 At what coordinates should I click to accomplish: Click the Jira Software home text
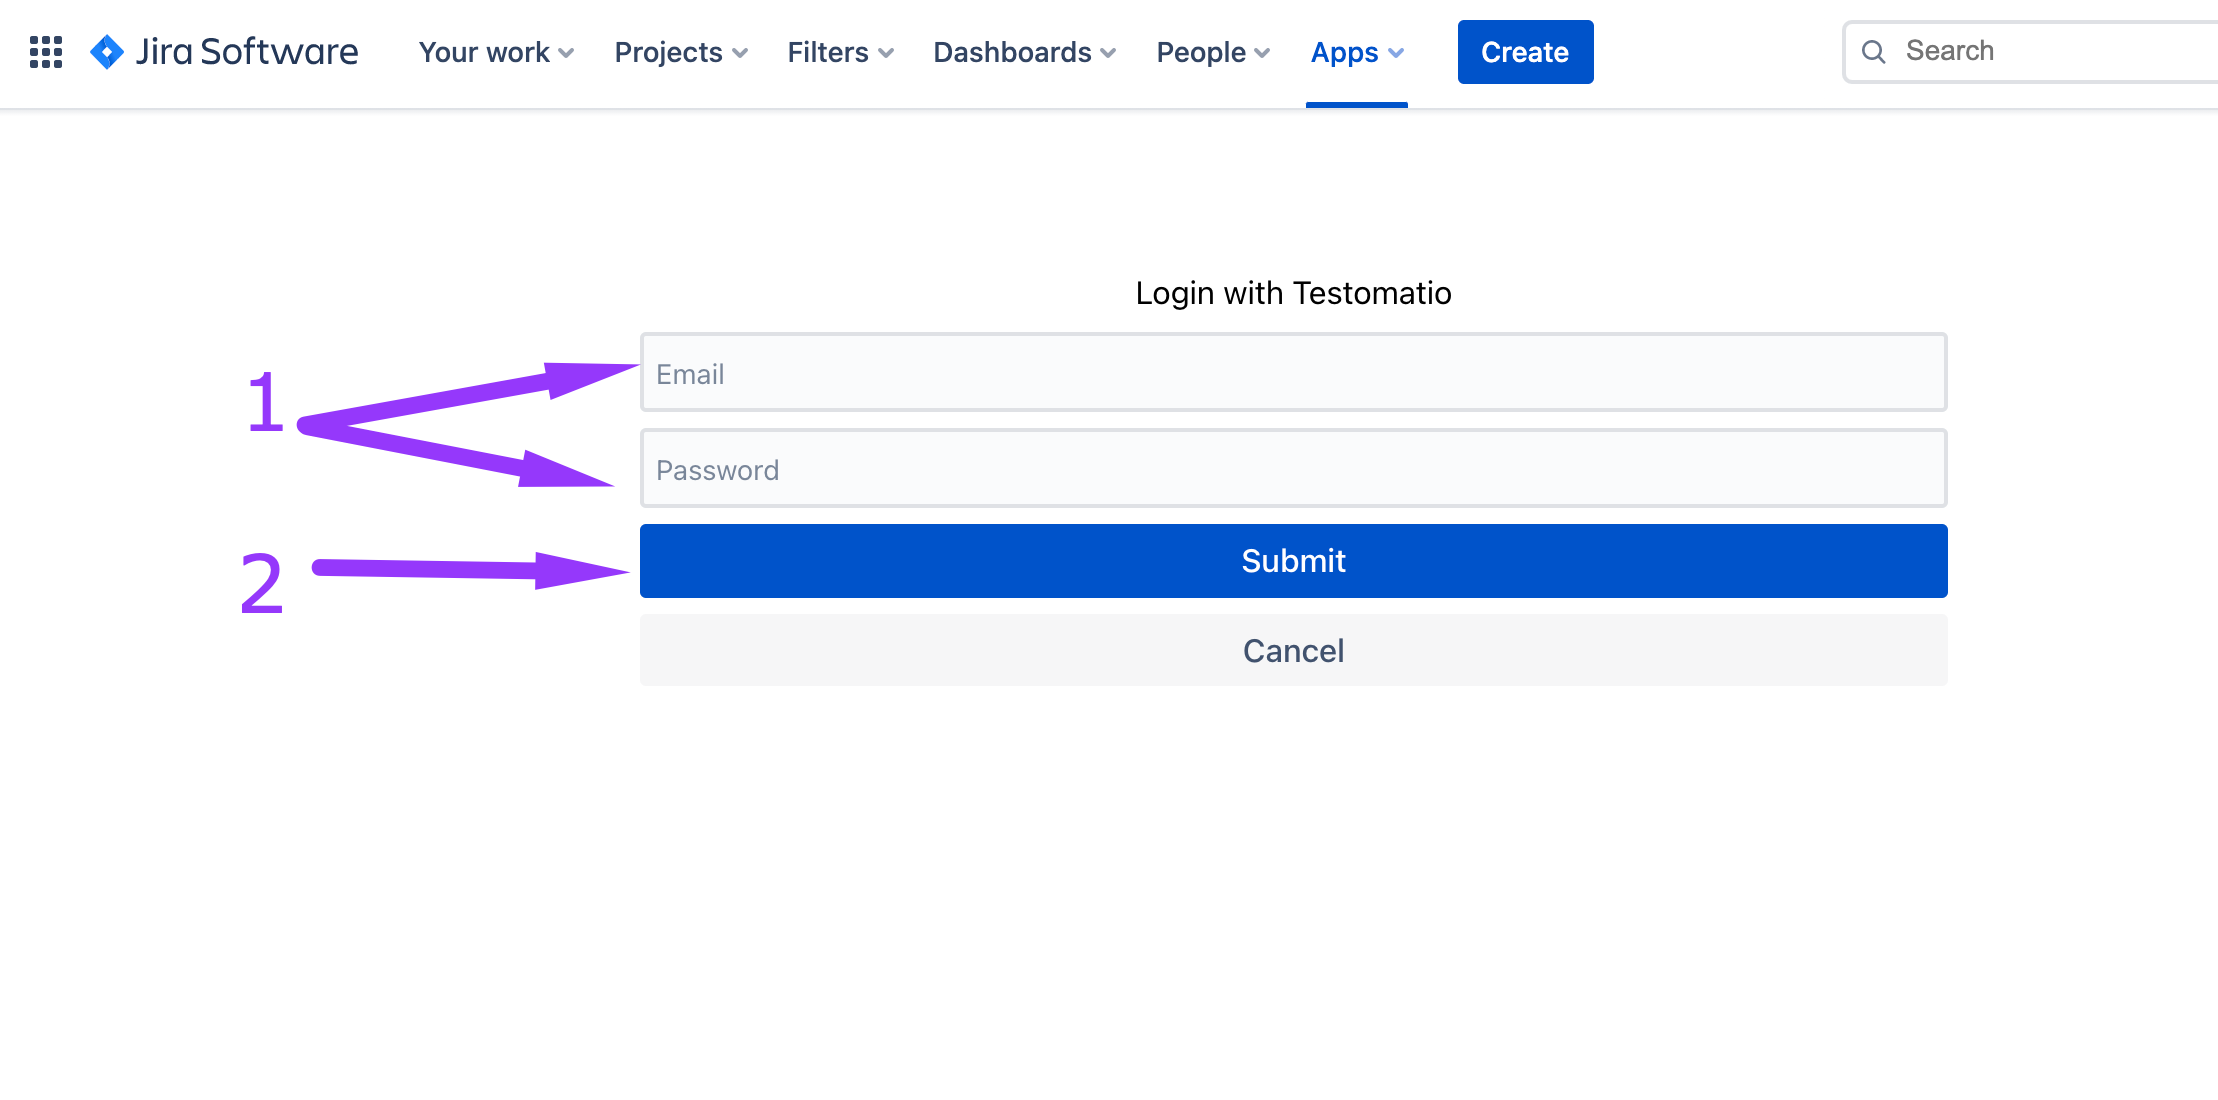(247, 52)
